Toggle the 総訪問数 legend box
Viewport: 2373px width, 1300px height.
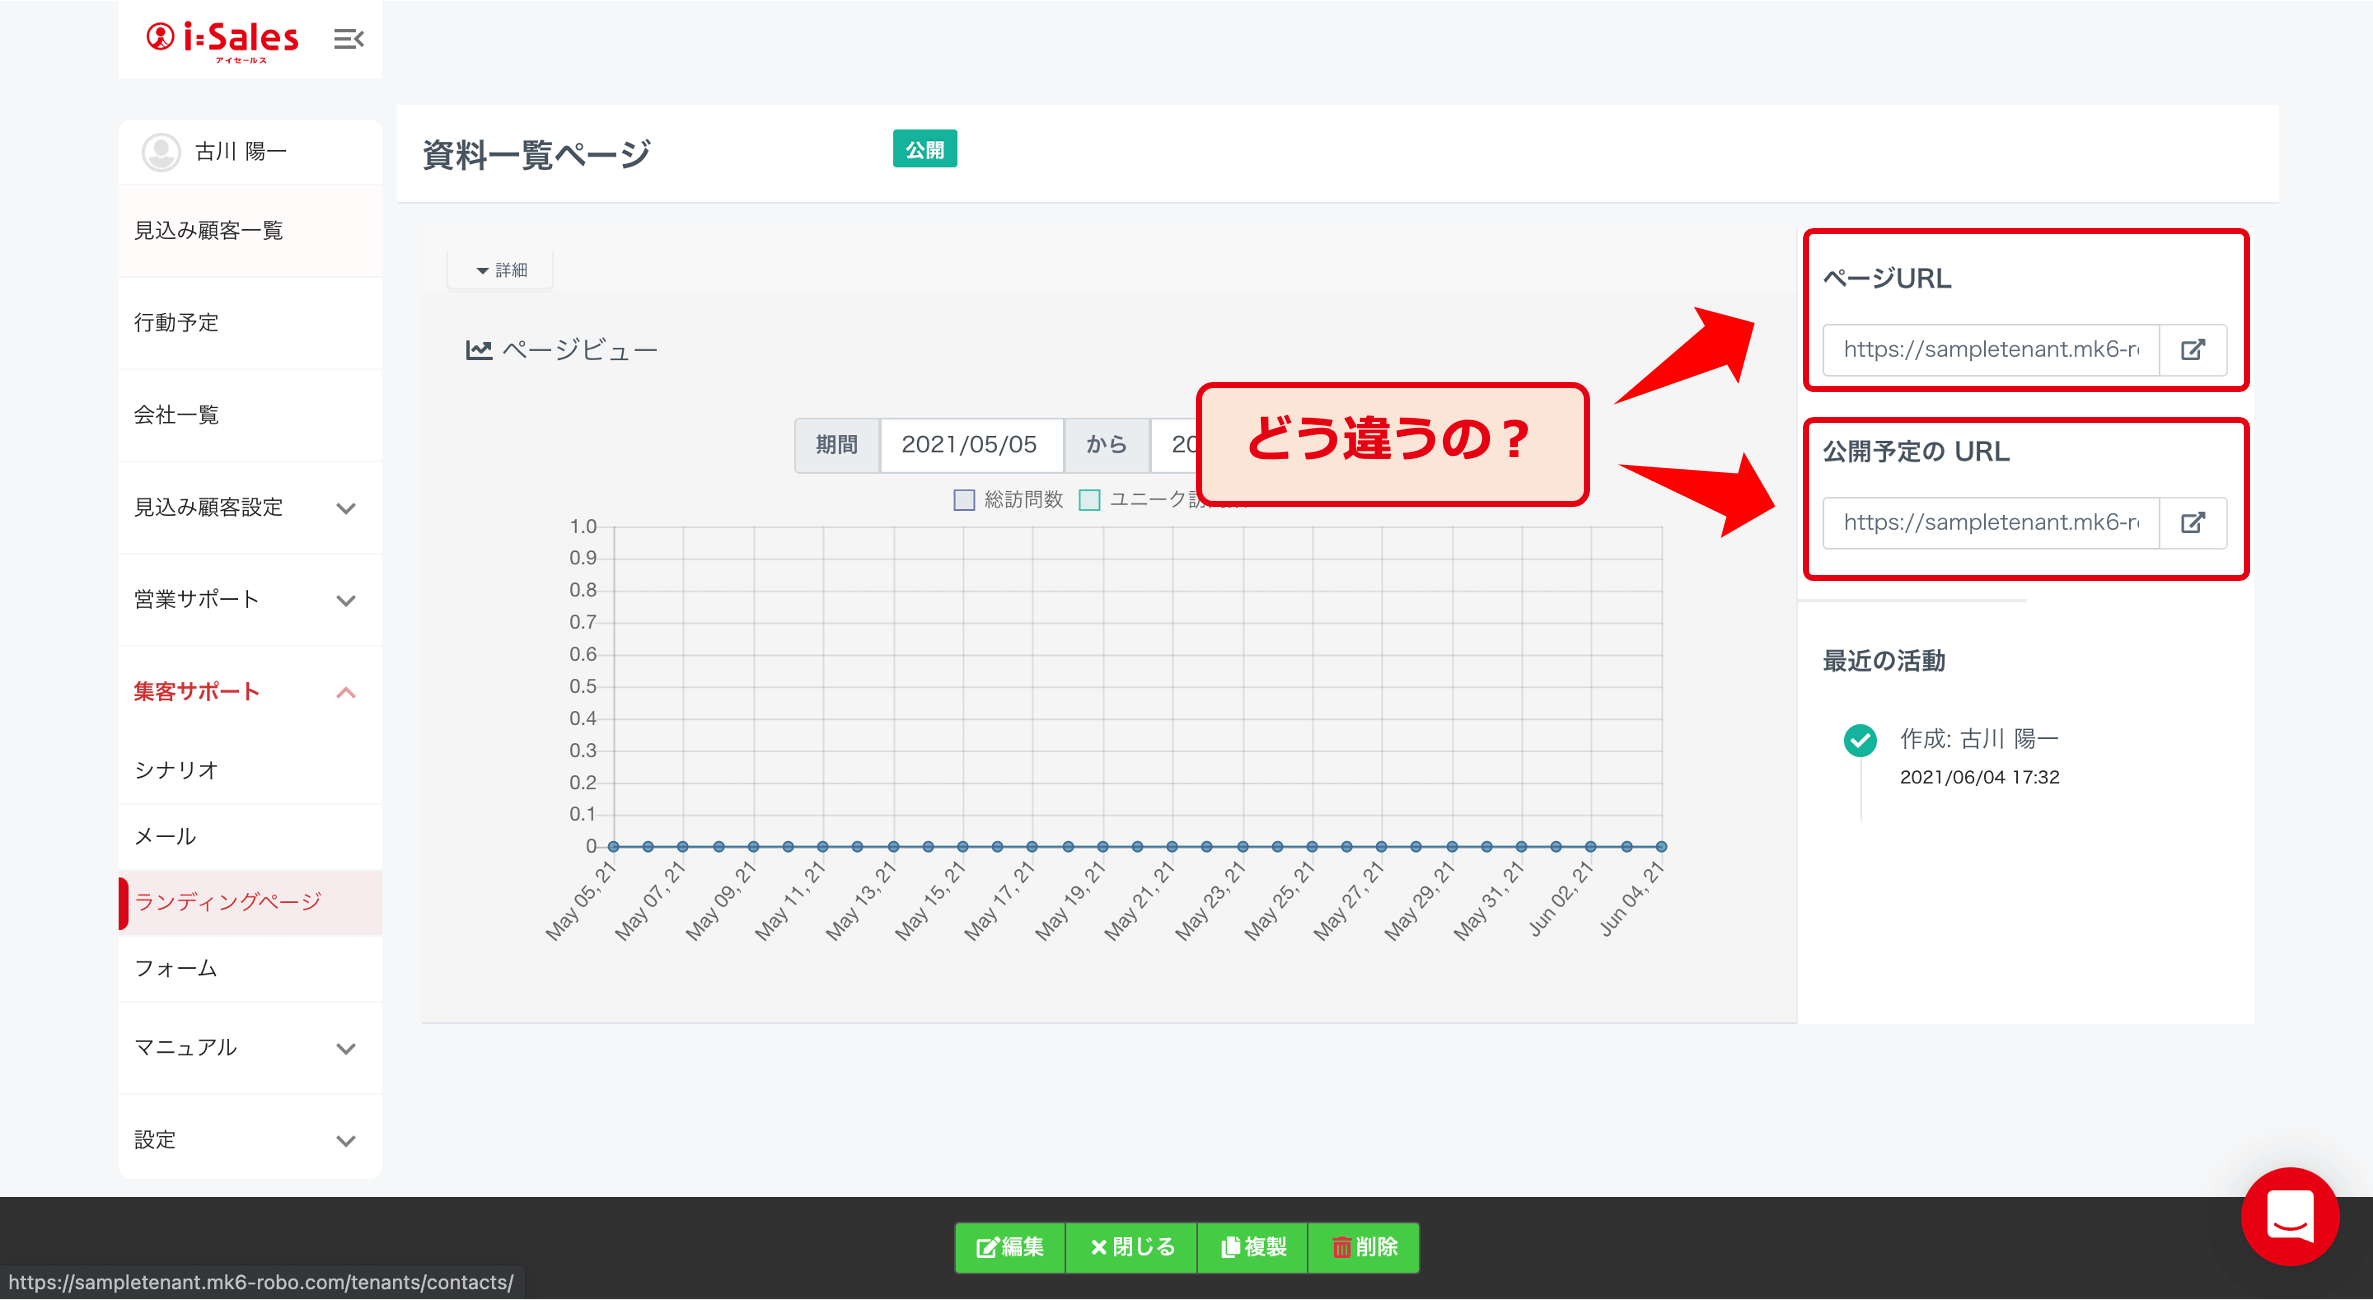coord(964,500)
